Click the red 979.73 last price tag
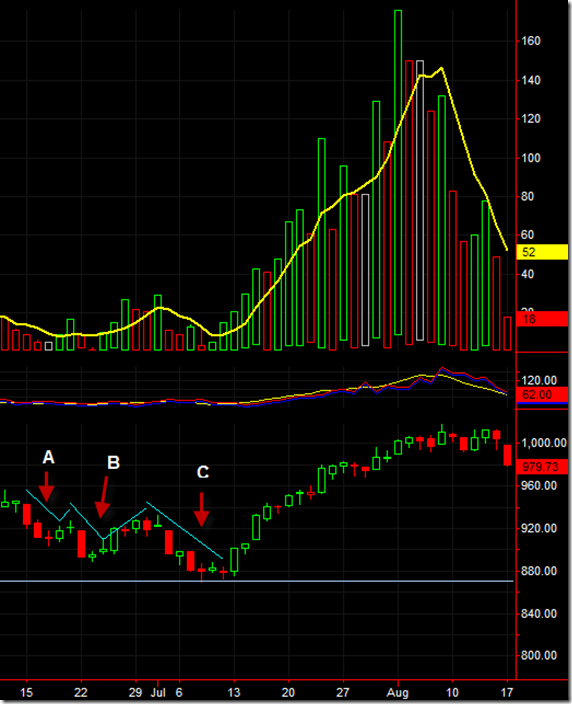This screenshot has height=704, width=572. click(x=542, y=467)
